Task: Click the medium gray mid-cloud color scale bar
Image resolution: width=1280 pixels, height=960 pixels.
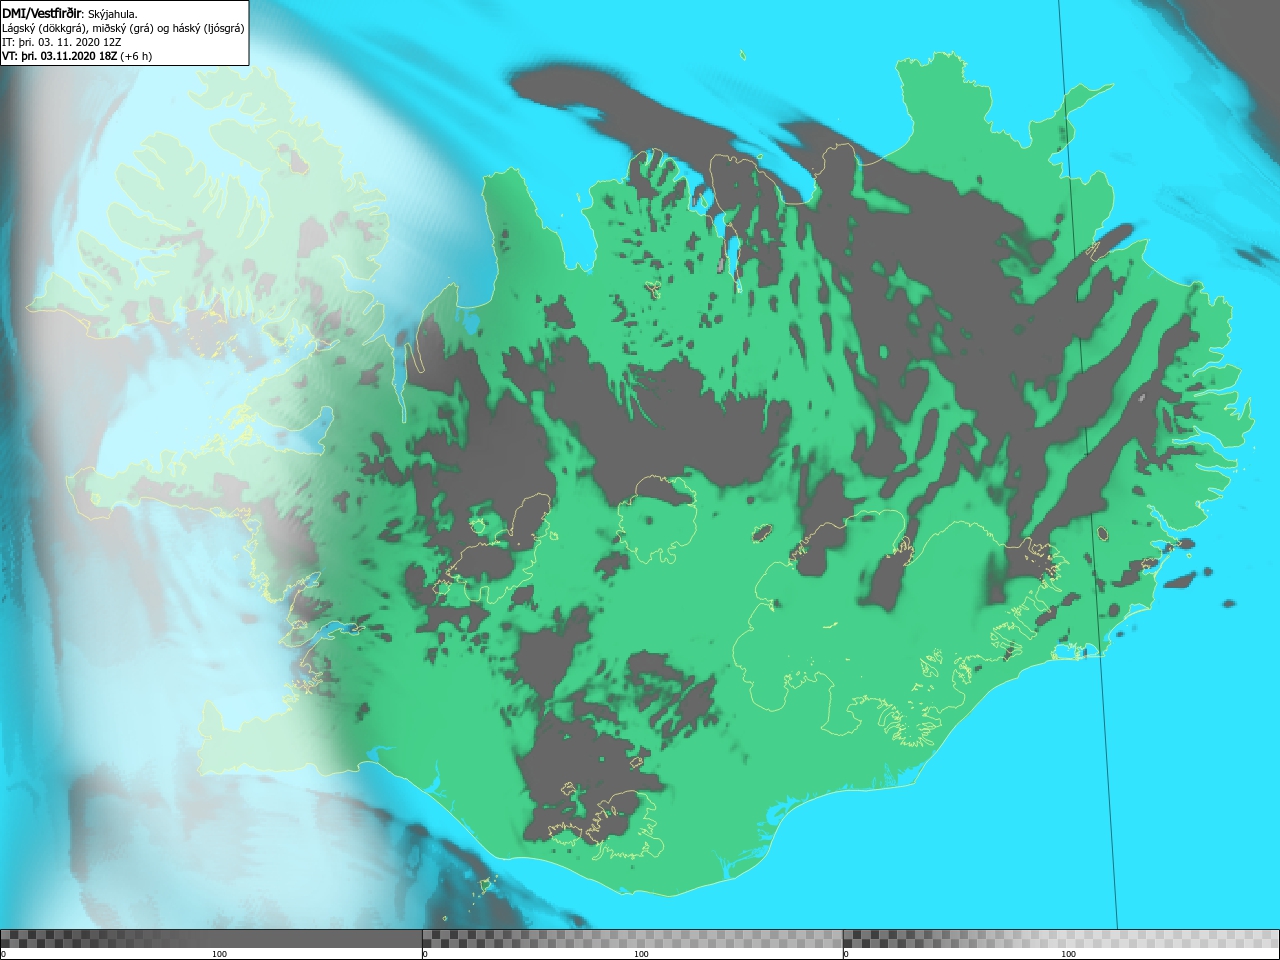Action: point(632,939)
